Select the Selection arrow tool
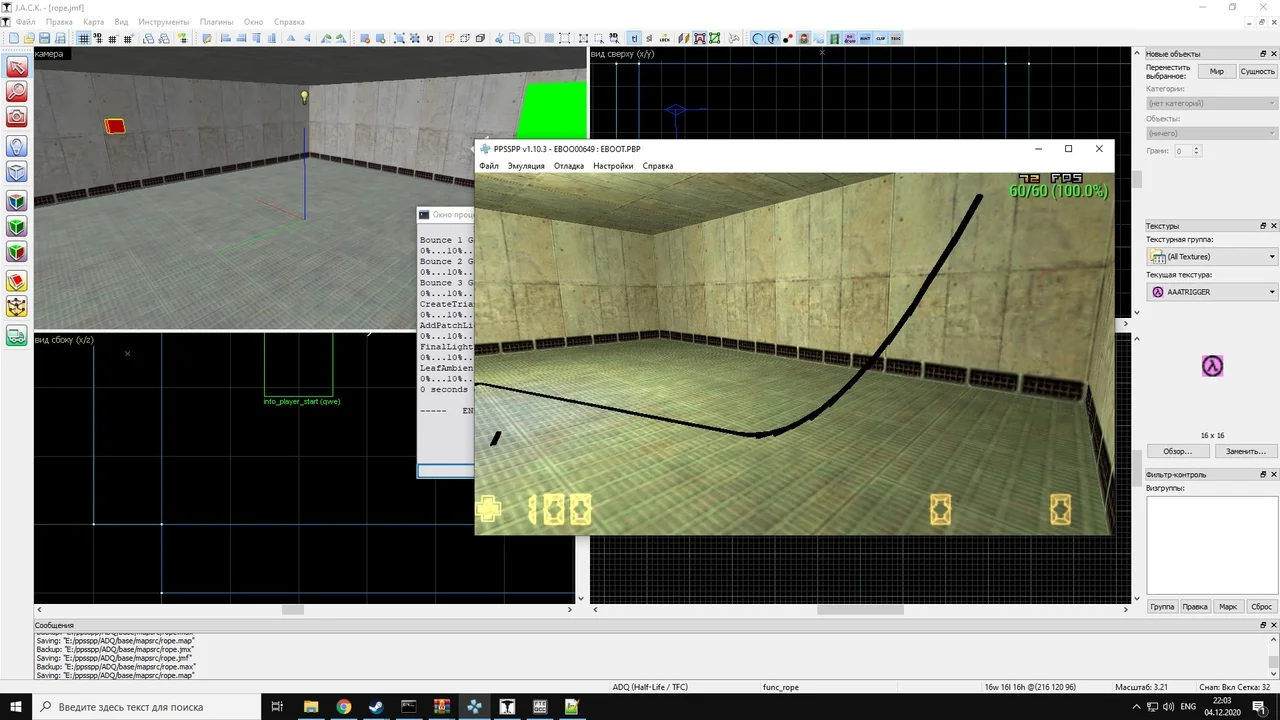 (17, 67)
